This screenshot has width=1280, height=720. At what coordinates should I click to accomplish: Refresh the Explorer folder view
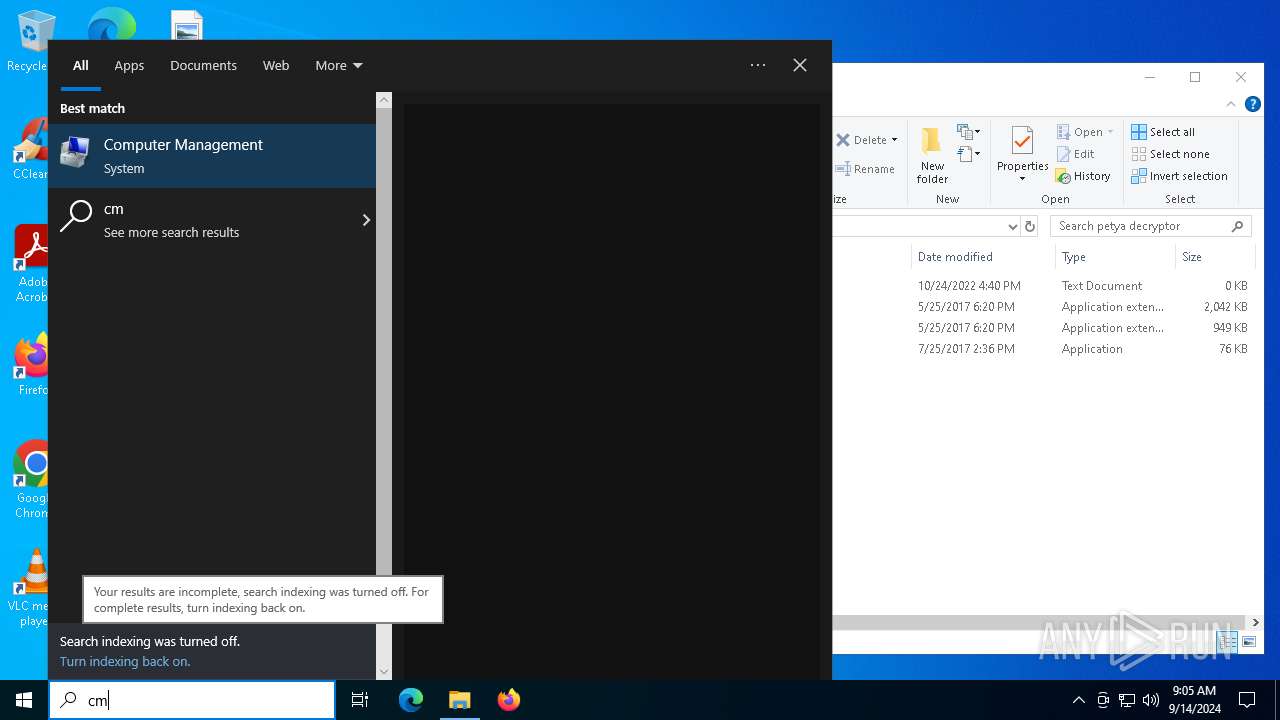[1030, 227]
